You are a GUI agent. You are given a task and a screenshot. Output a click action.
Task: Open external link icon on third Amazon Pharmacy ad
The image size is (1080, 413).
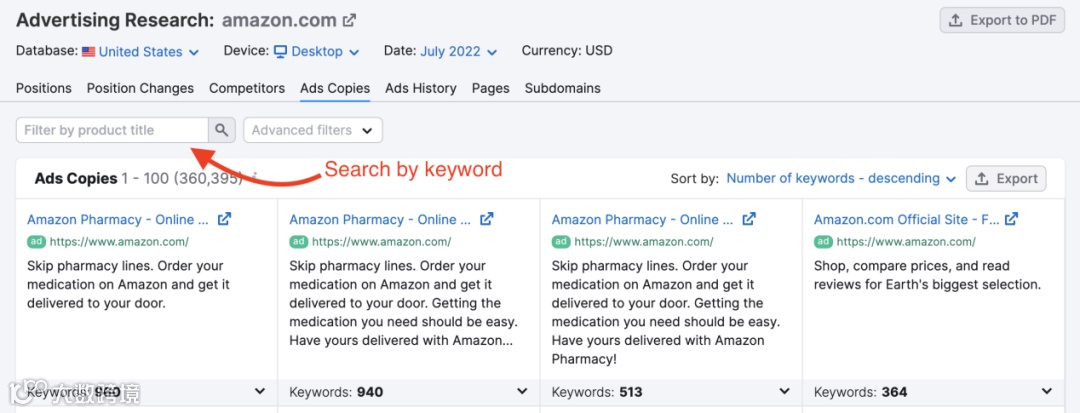coord(749,219)
